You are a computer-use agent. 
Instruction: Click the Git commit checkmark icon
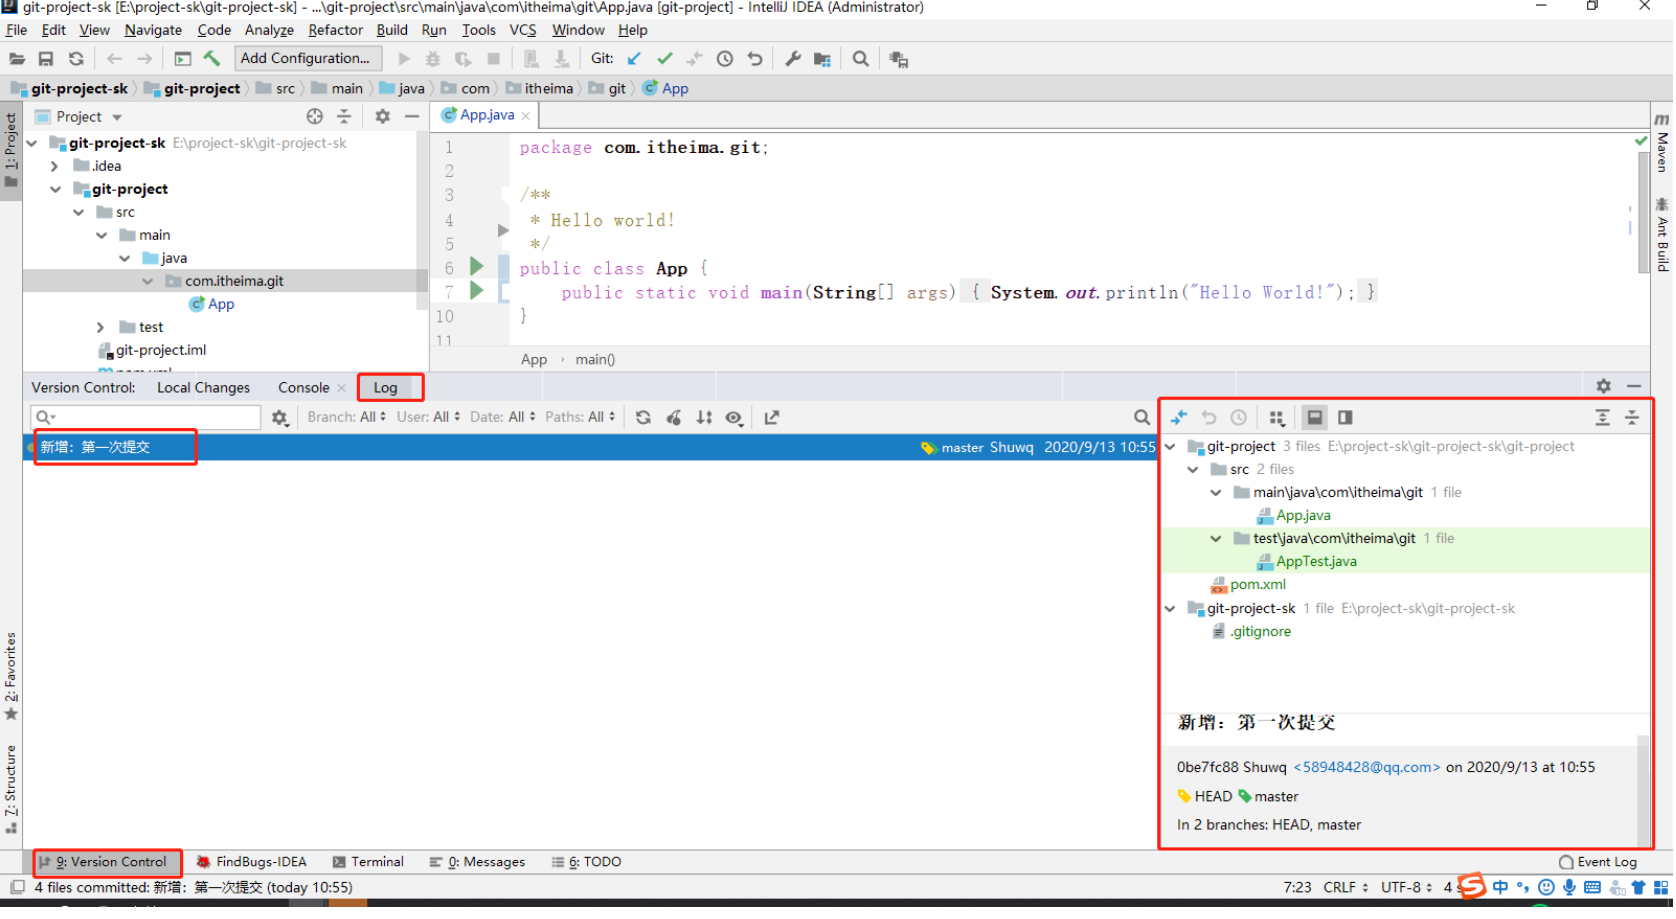665,59
